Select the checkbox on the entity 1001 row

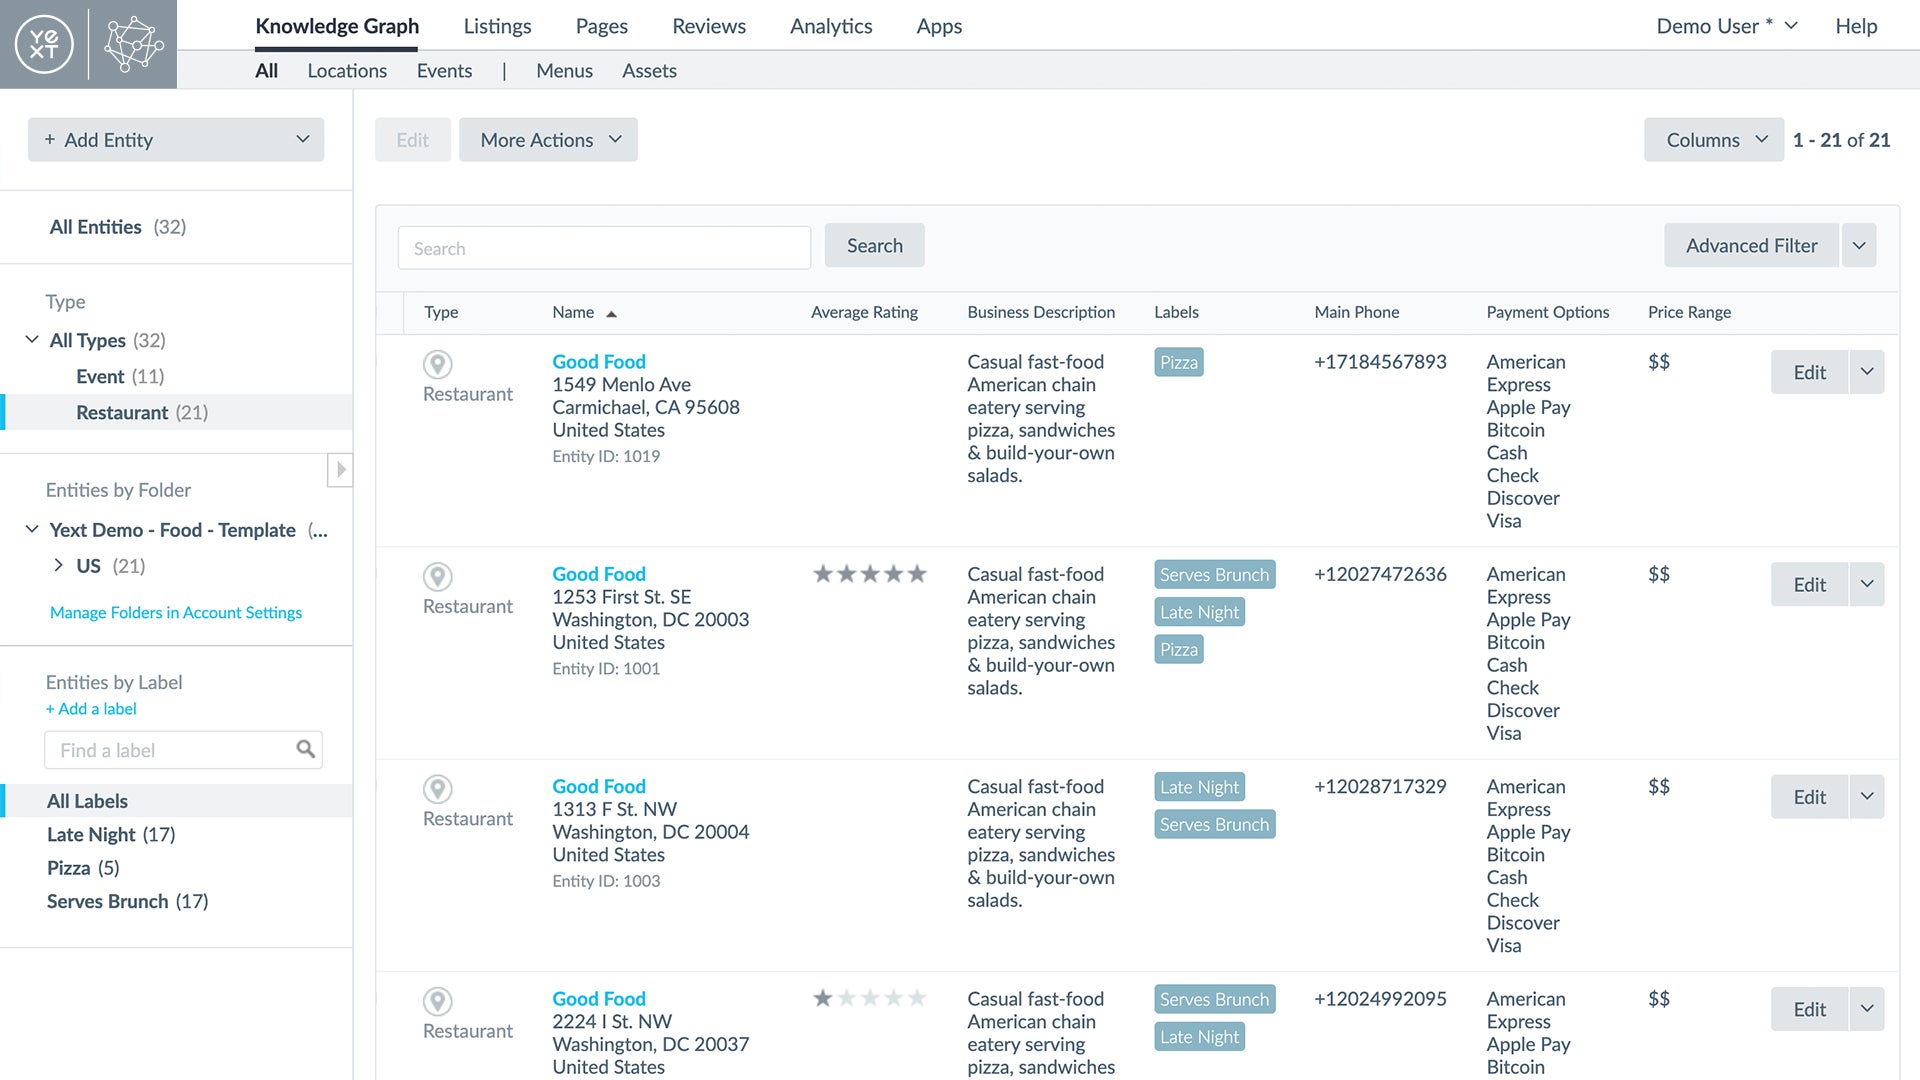[x=390, y=577]
